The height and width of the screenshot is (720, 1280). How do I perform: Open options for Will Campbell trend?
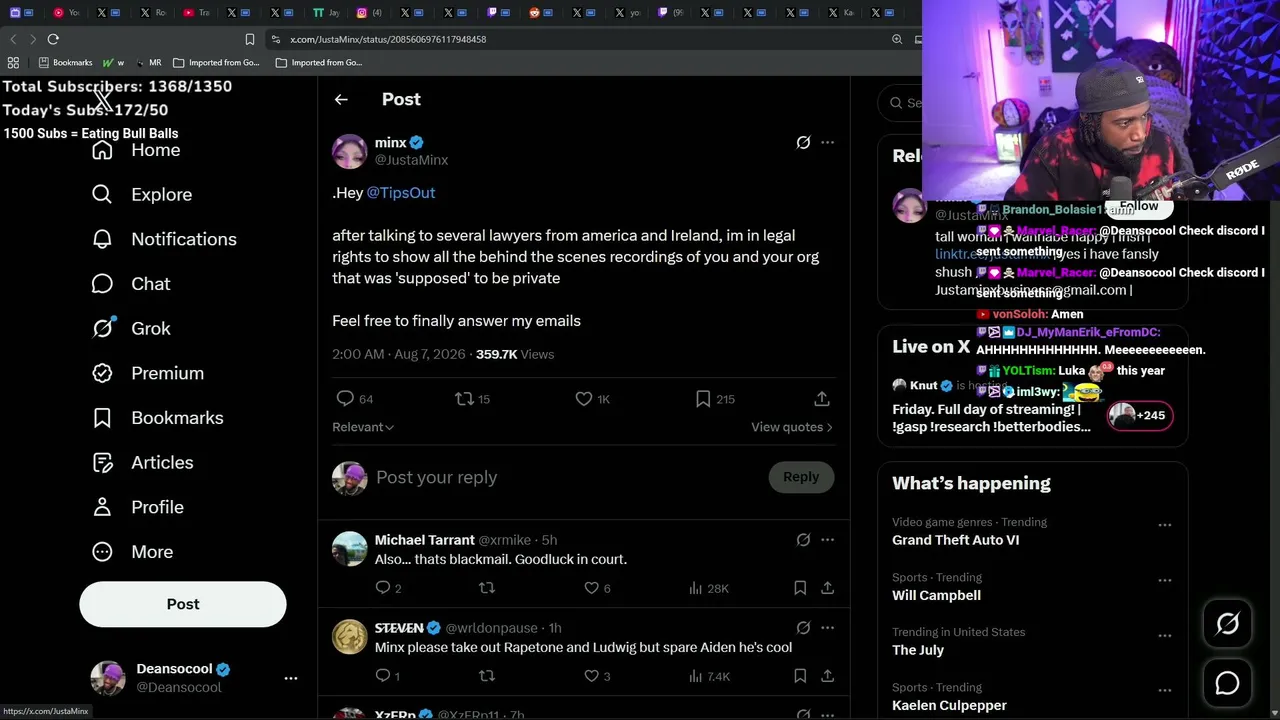point(1165,580)
